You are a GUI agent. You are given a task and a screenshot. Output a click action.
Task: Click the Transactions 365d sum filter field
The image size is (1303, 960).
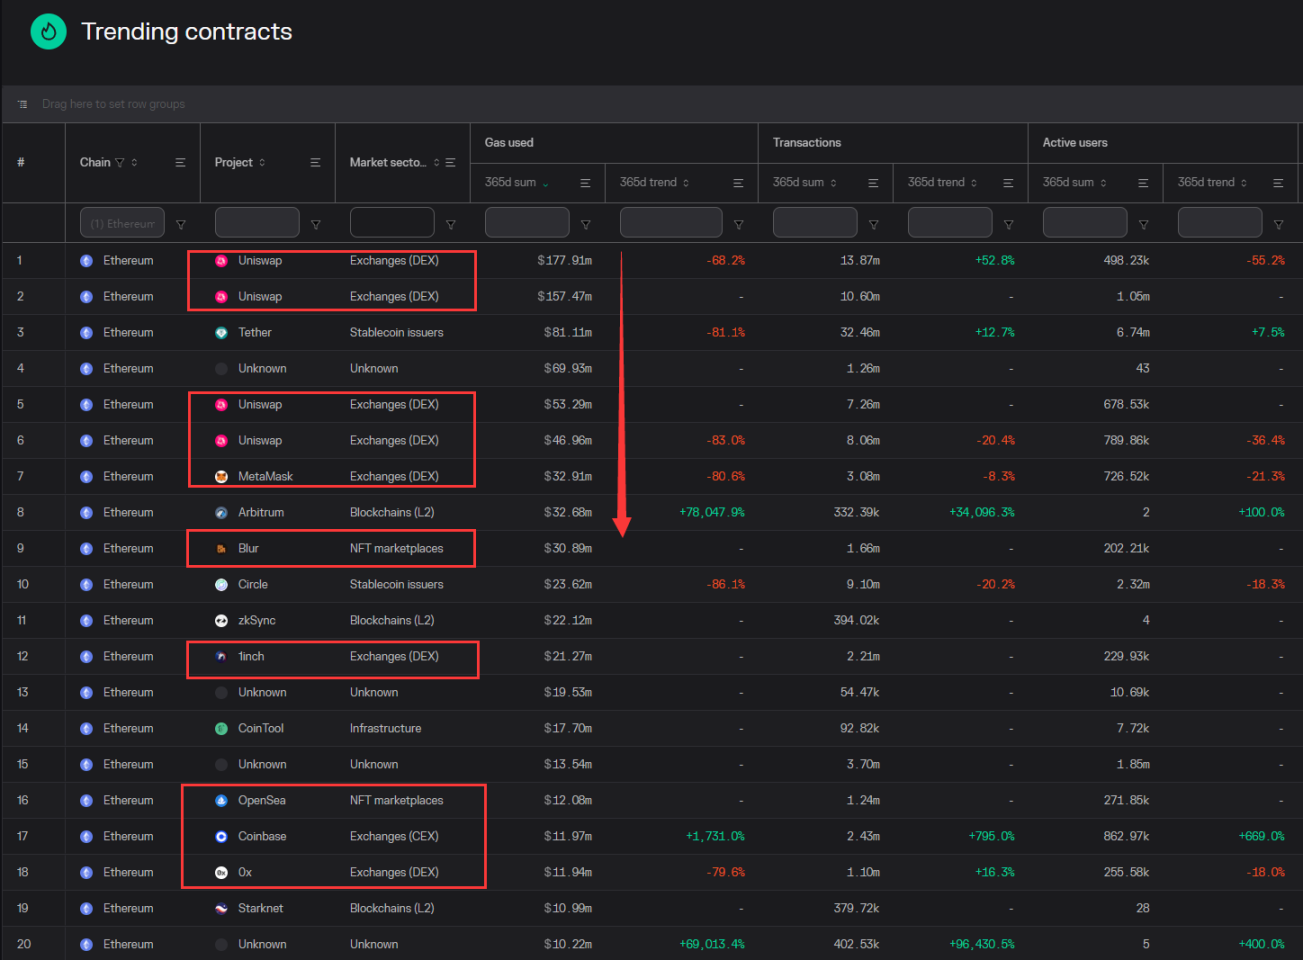pos(815,223)
